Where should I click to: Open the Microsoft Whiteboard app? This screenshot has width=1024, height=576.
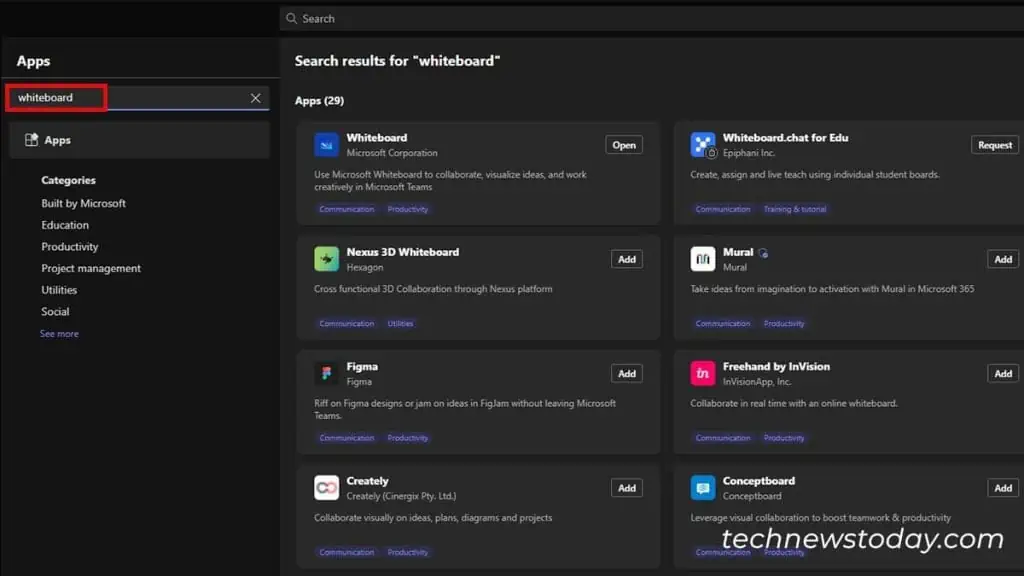pyautogui.click(x=624, y=144)
